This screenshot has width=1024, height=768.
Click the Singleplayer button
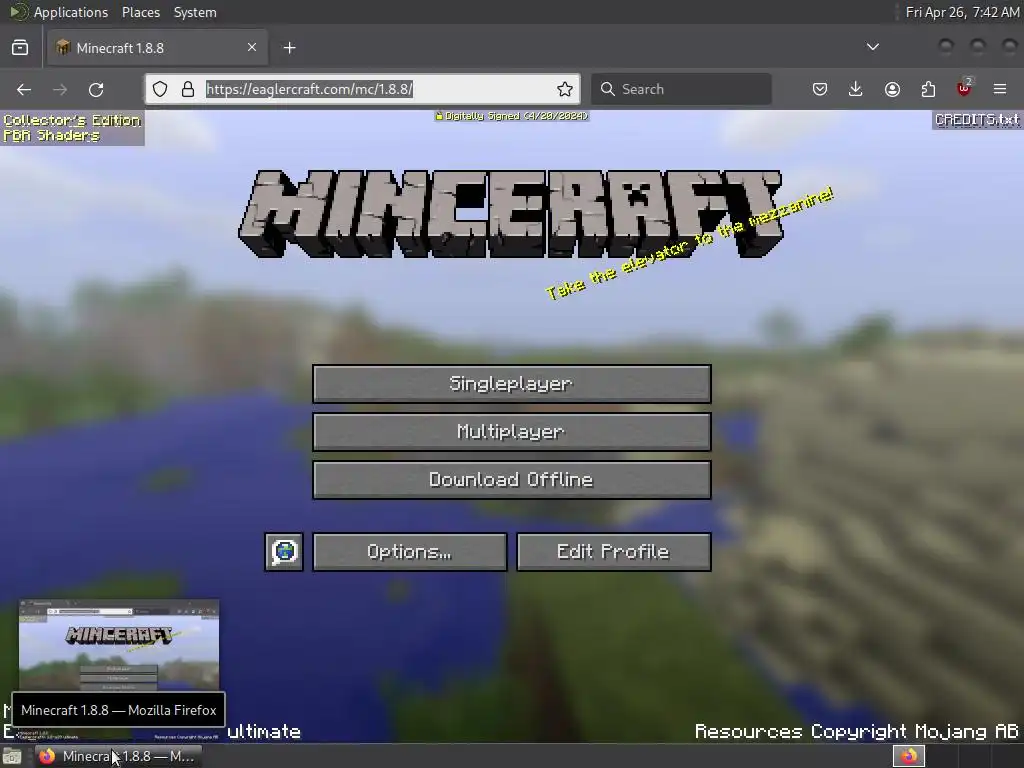point(511,384)
